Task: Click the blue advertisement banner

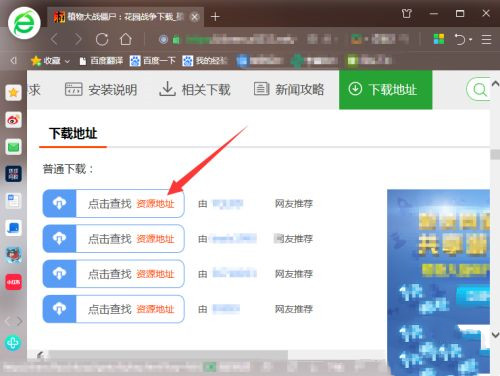Action: 438,281
